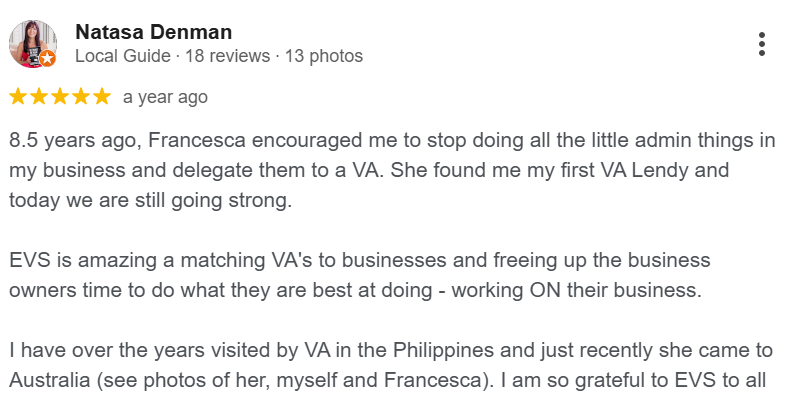Click the line 'today we are still going strong'
The image size is (793, 405).
pos(150,200)
